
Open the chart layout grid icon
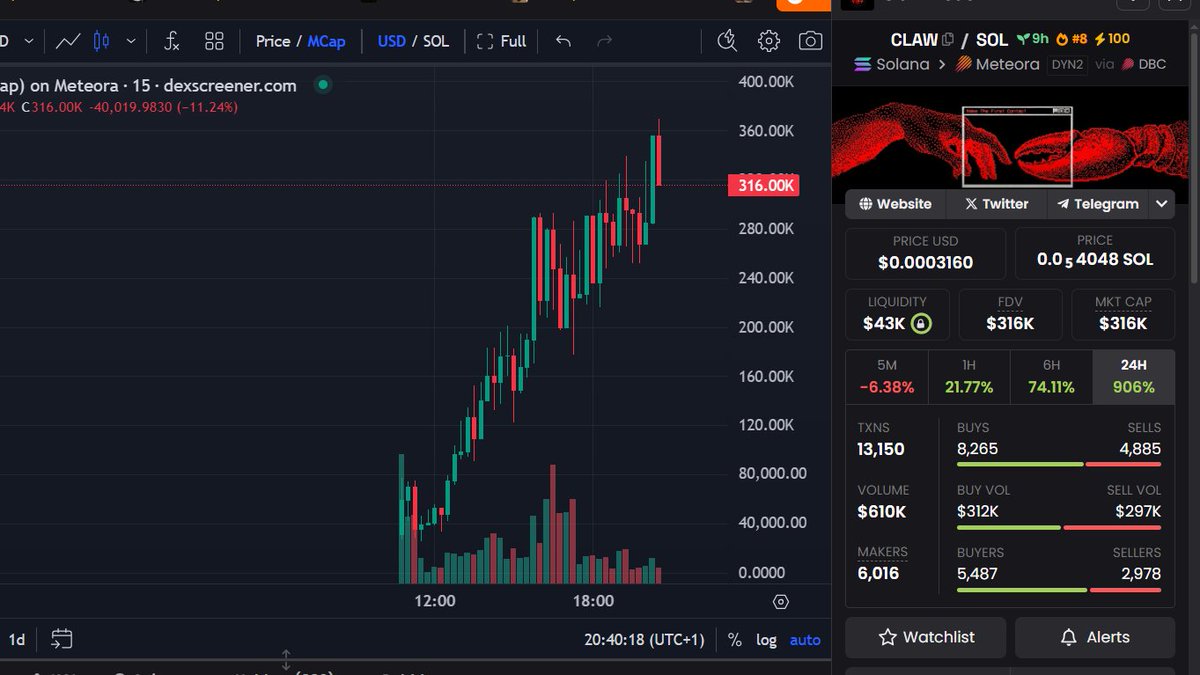pos(214,41)
